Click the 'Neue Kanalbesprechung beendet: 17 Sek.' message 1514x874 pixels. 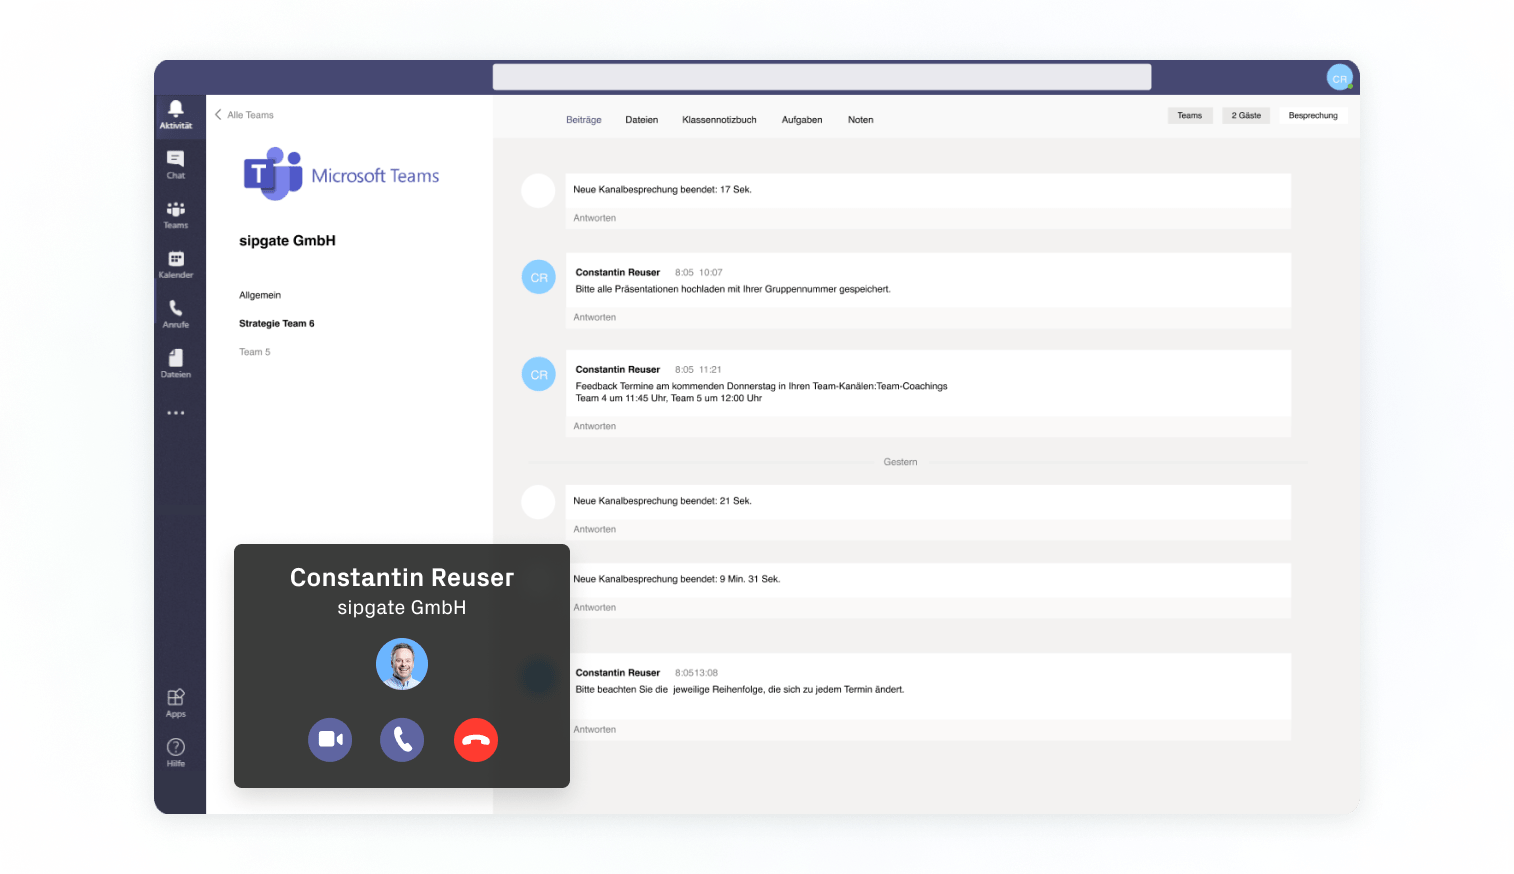click(x=662, y=189)
